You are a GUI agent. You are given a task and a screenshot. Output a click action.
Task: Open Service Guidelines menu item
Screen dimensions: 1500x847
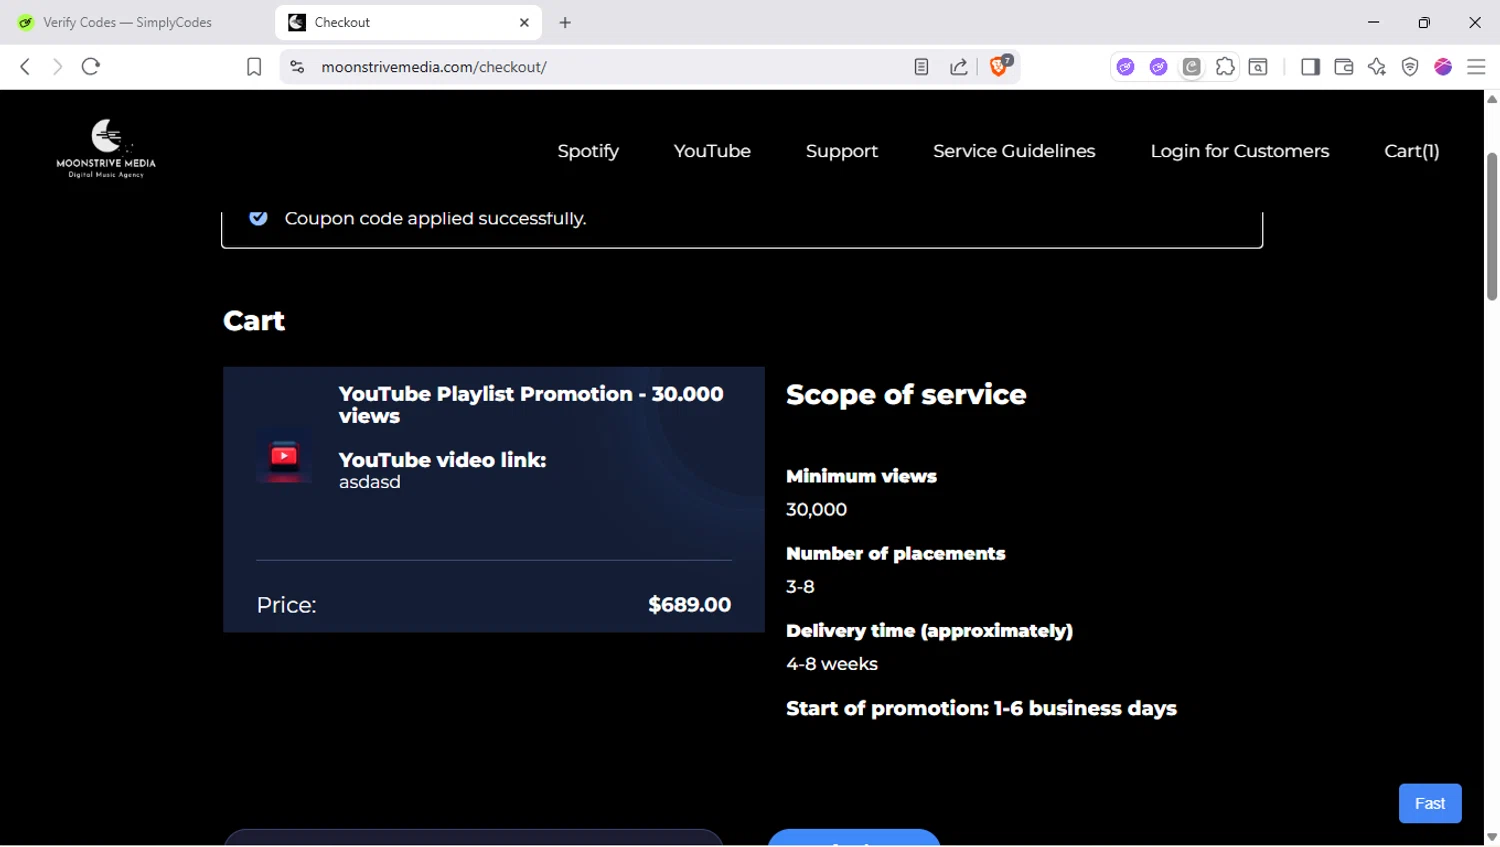[1014, 151]
